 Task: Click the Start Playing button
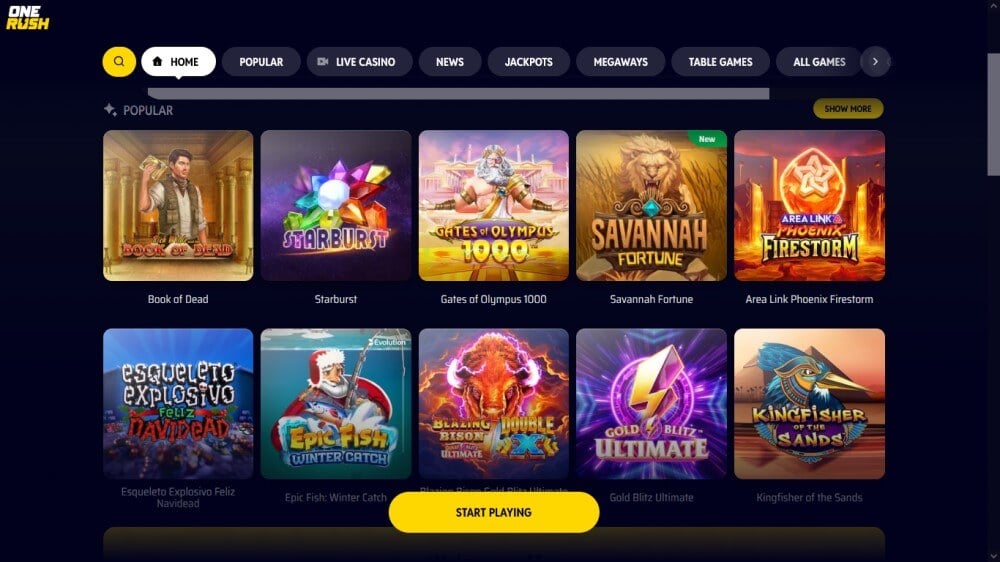coord(494,512)
